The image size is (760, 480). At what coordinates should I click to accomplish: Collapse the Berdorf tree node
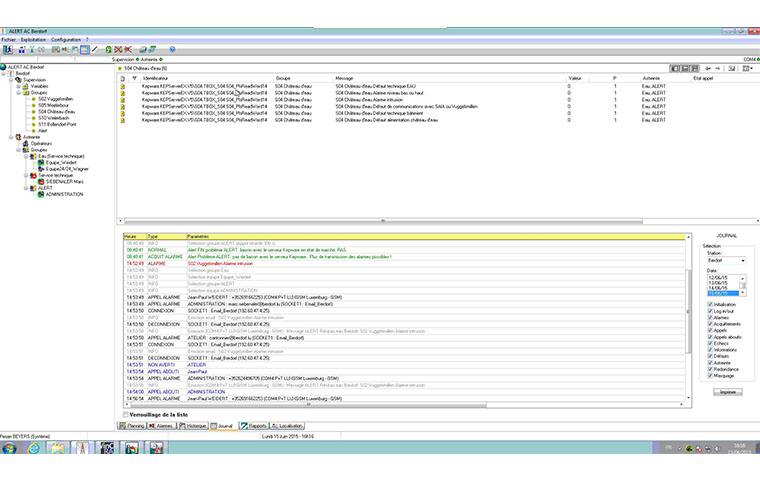pyautogui.click(x=4, y=73)
